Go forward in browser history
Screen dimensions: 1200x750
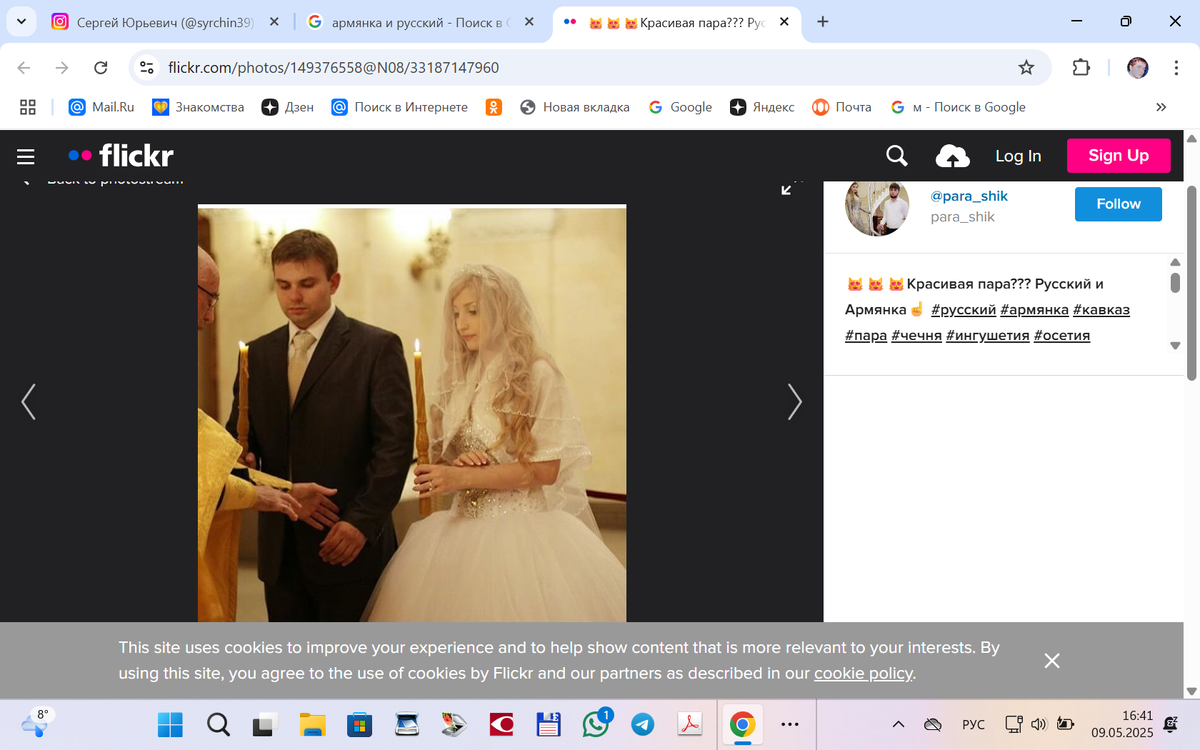(62, 68)
